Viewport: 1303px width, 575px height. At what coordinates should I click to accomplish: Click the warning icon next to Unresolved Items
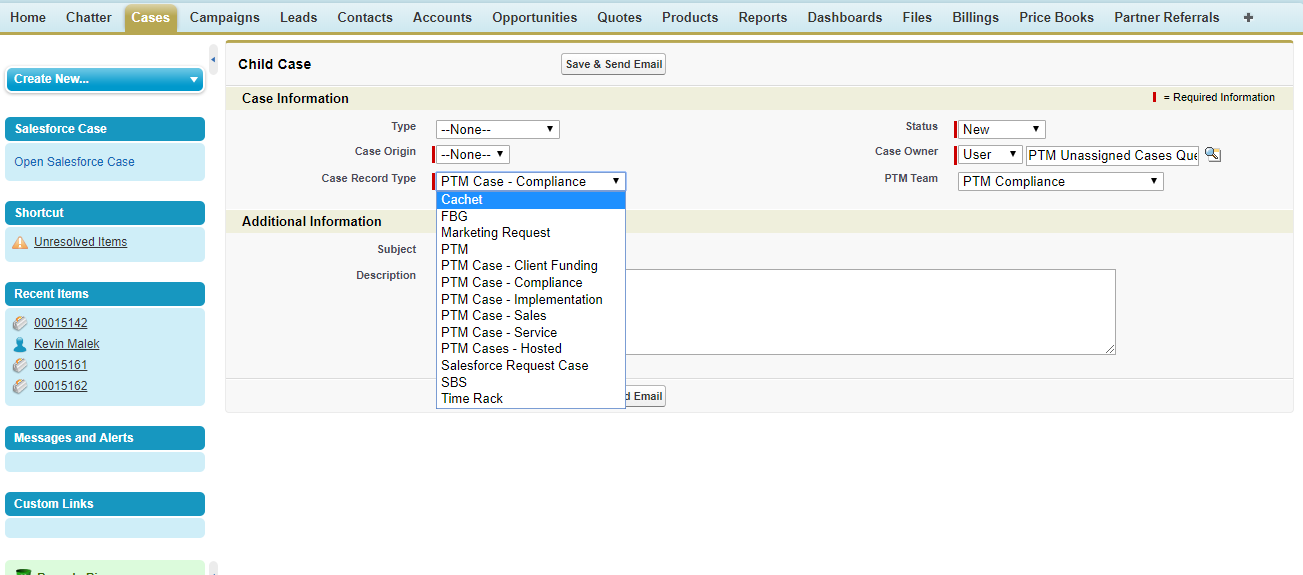(20, 242)
